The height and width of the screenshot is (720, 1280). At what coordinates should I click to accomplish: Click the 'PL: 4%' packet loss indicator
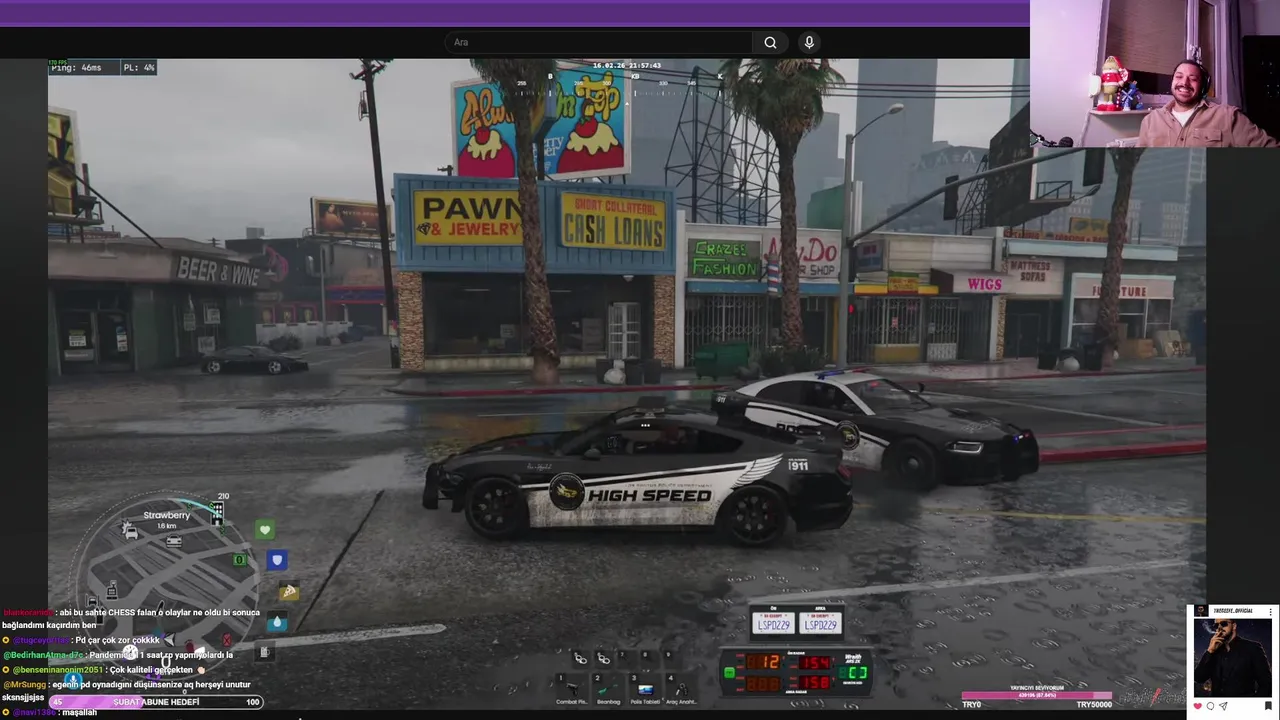(x=139, y=68)
